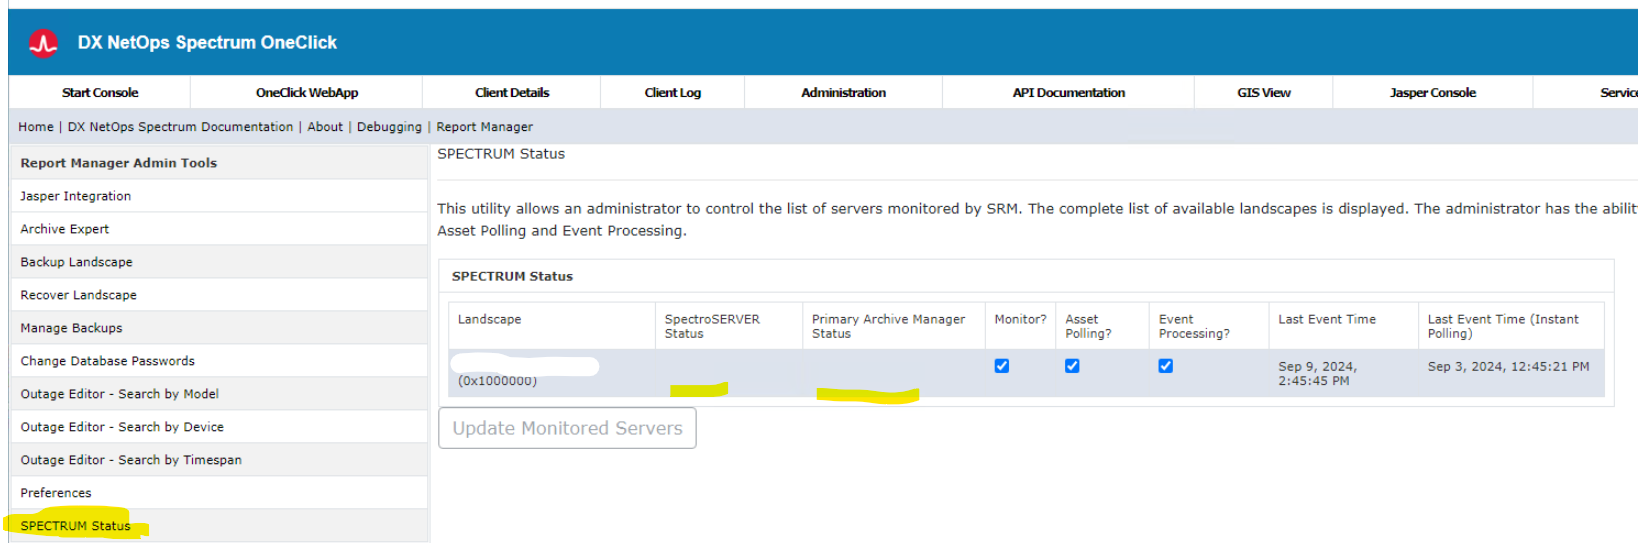The width and height of the screenshot is (1638, 543).
Task: Select the Administration tab
Action: click(x=843, y=92)
